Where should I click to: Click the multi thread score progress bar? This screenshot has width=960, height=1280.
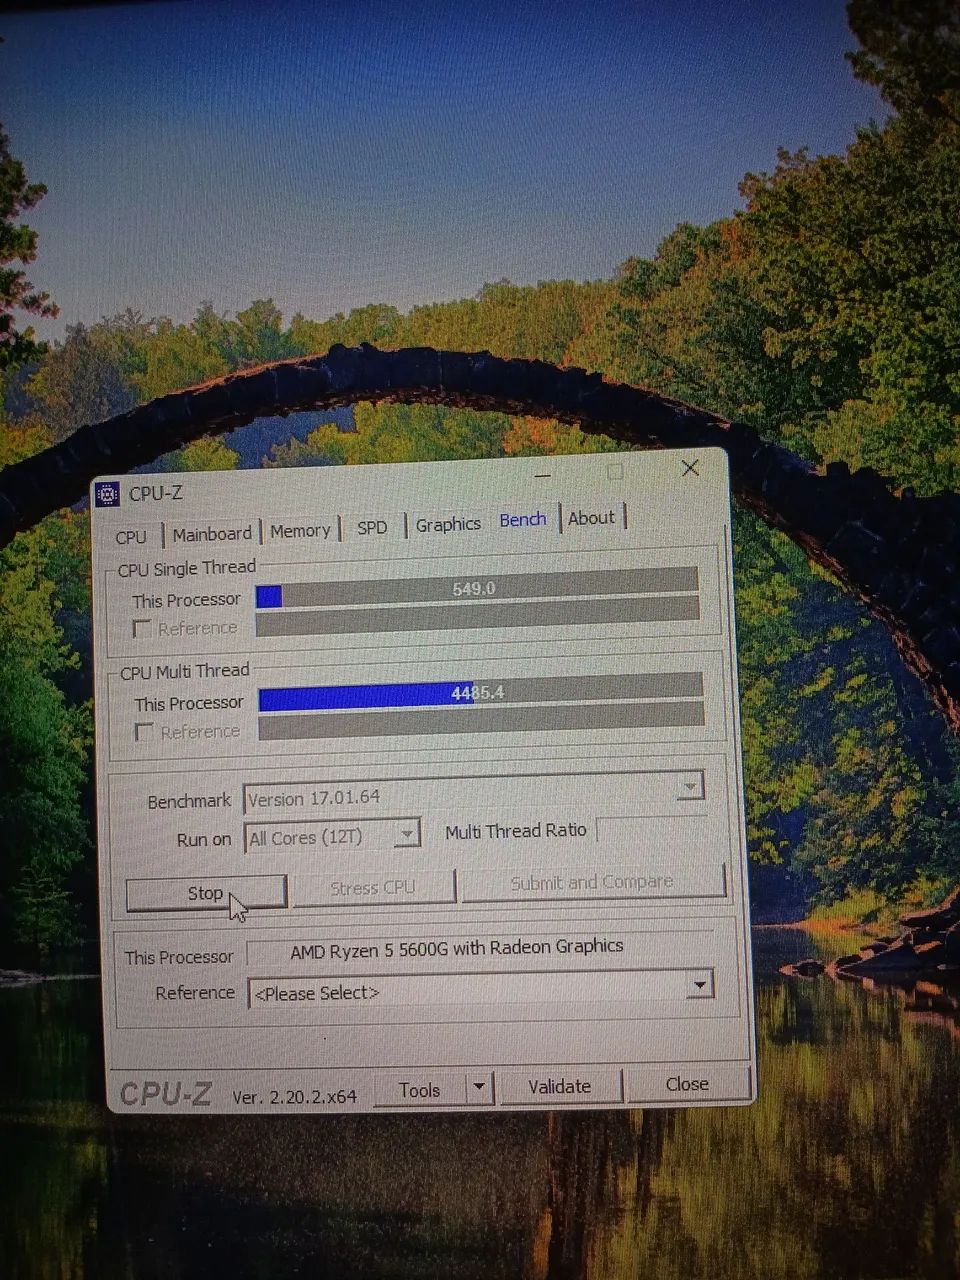click(x=480, y=693)
